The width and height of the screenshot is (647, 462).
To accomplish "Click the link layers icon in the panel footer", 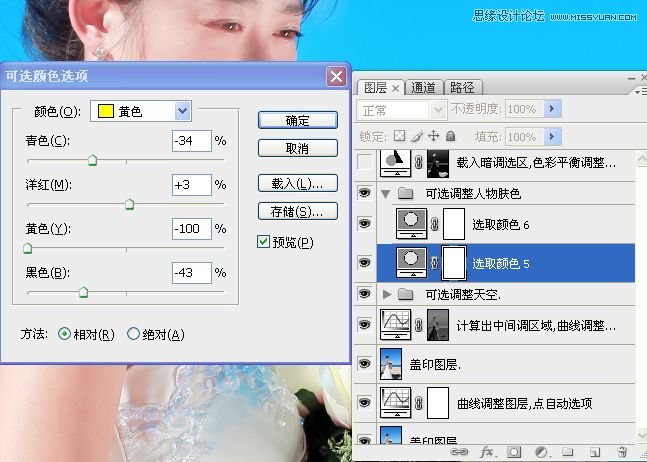I will click(x=458, y=452).
